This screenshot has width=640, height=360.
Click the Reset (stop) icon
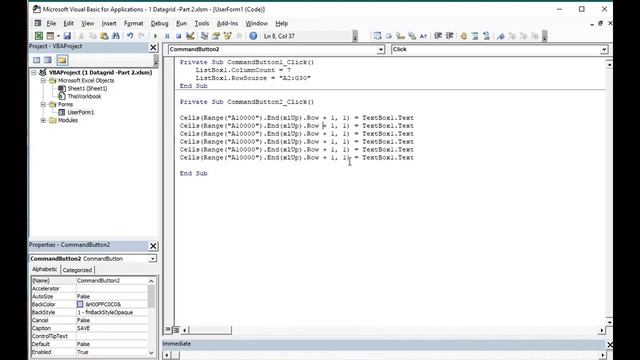(x=178, y=36)
